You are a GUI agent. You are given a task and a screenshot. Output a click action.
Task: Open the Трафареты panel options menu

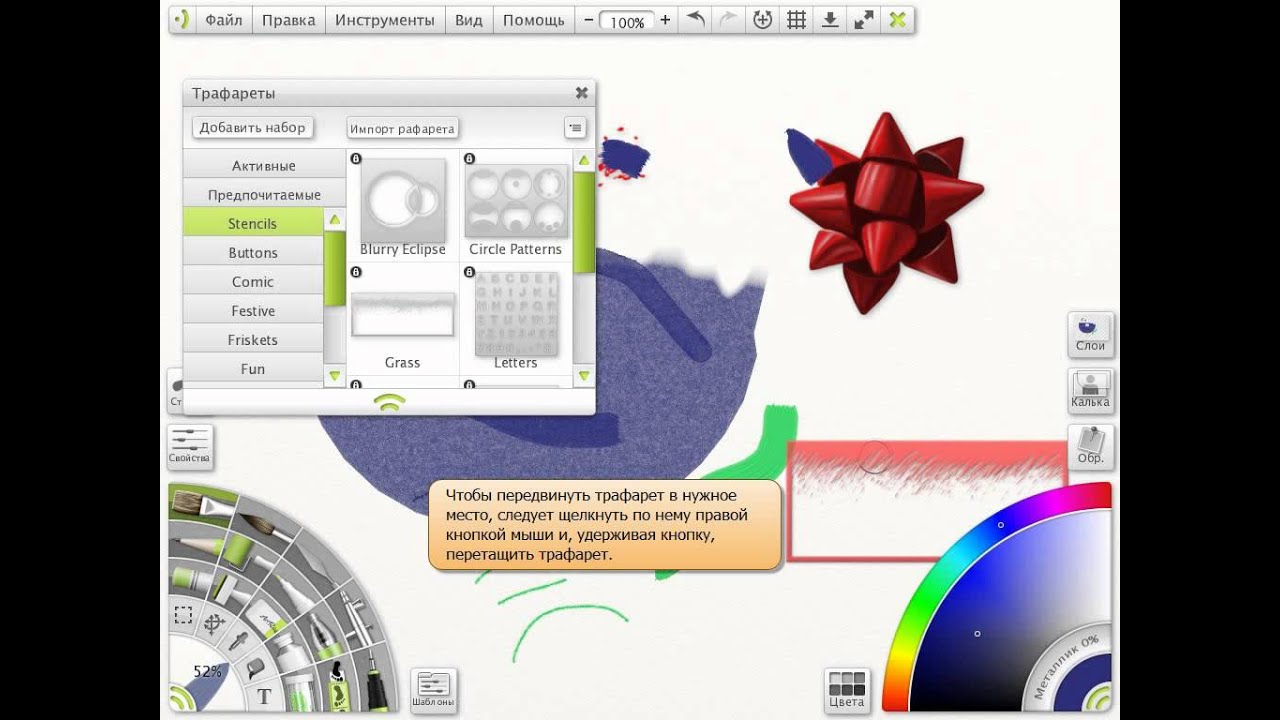pos(575,128)
